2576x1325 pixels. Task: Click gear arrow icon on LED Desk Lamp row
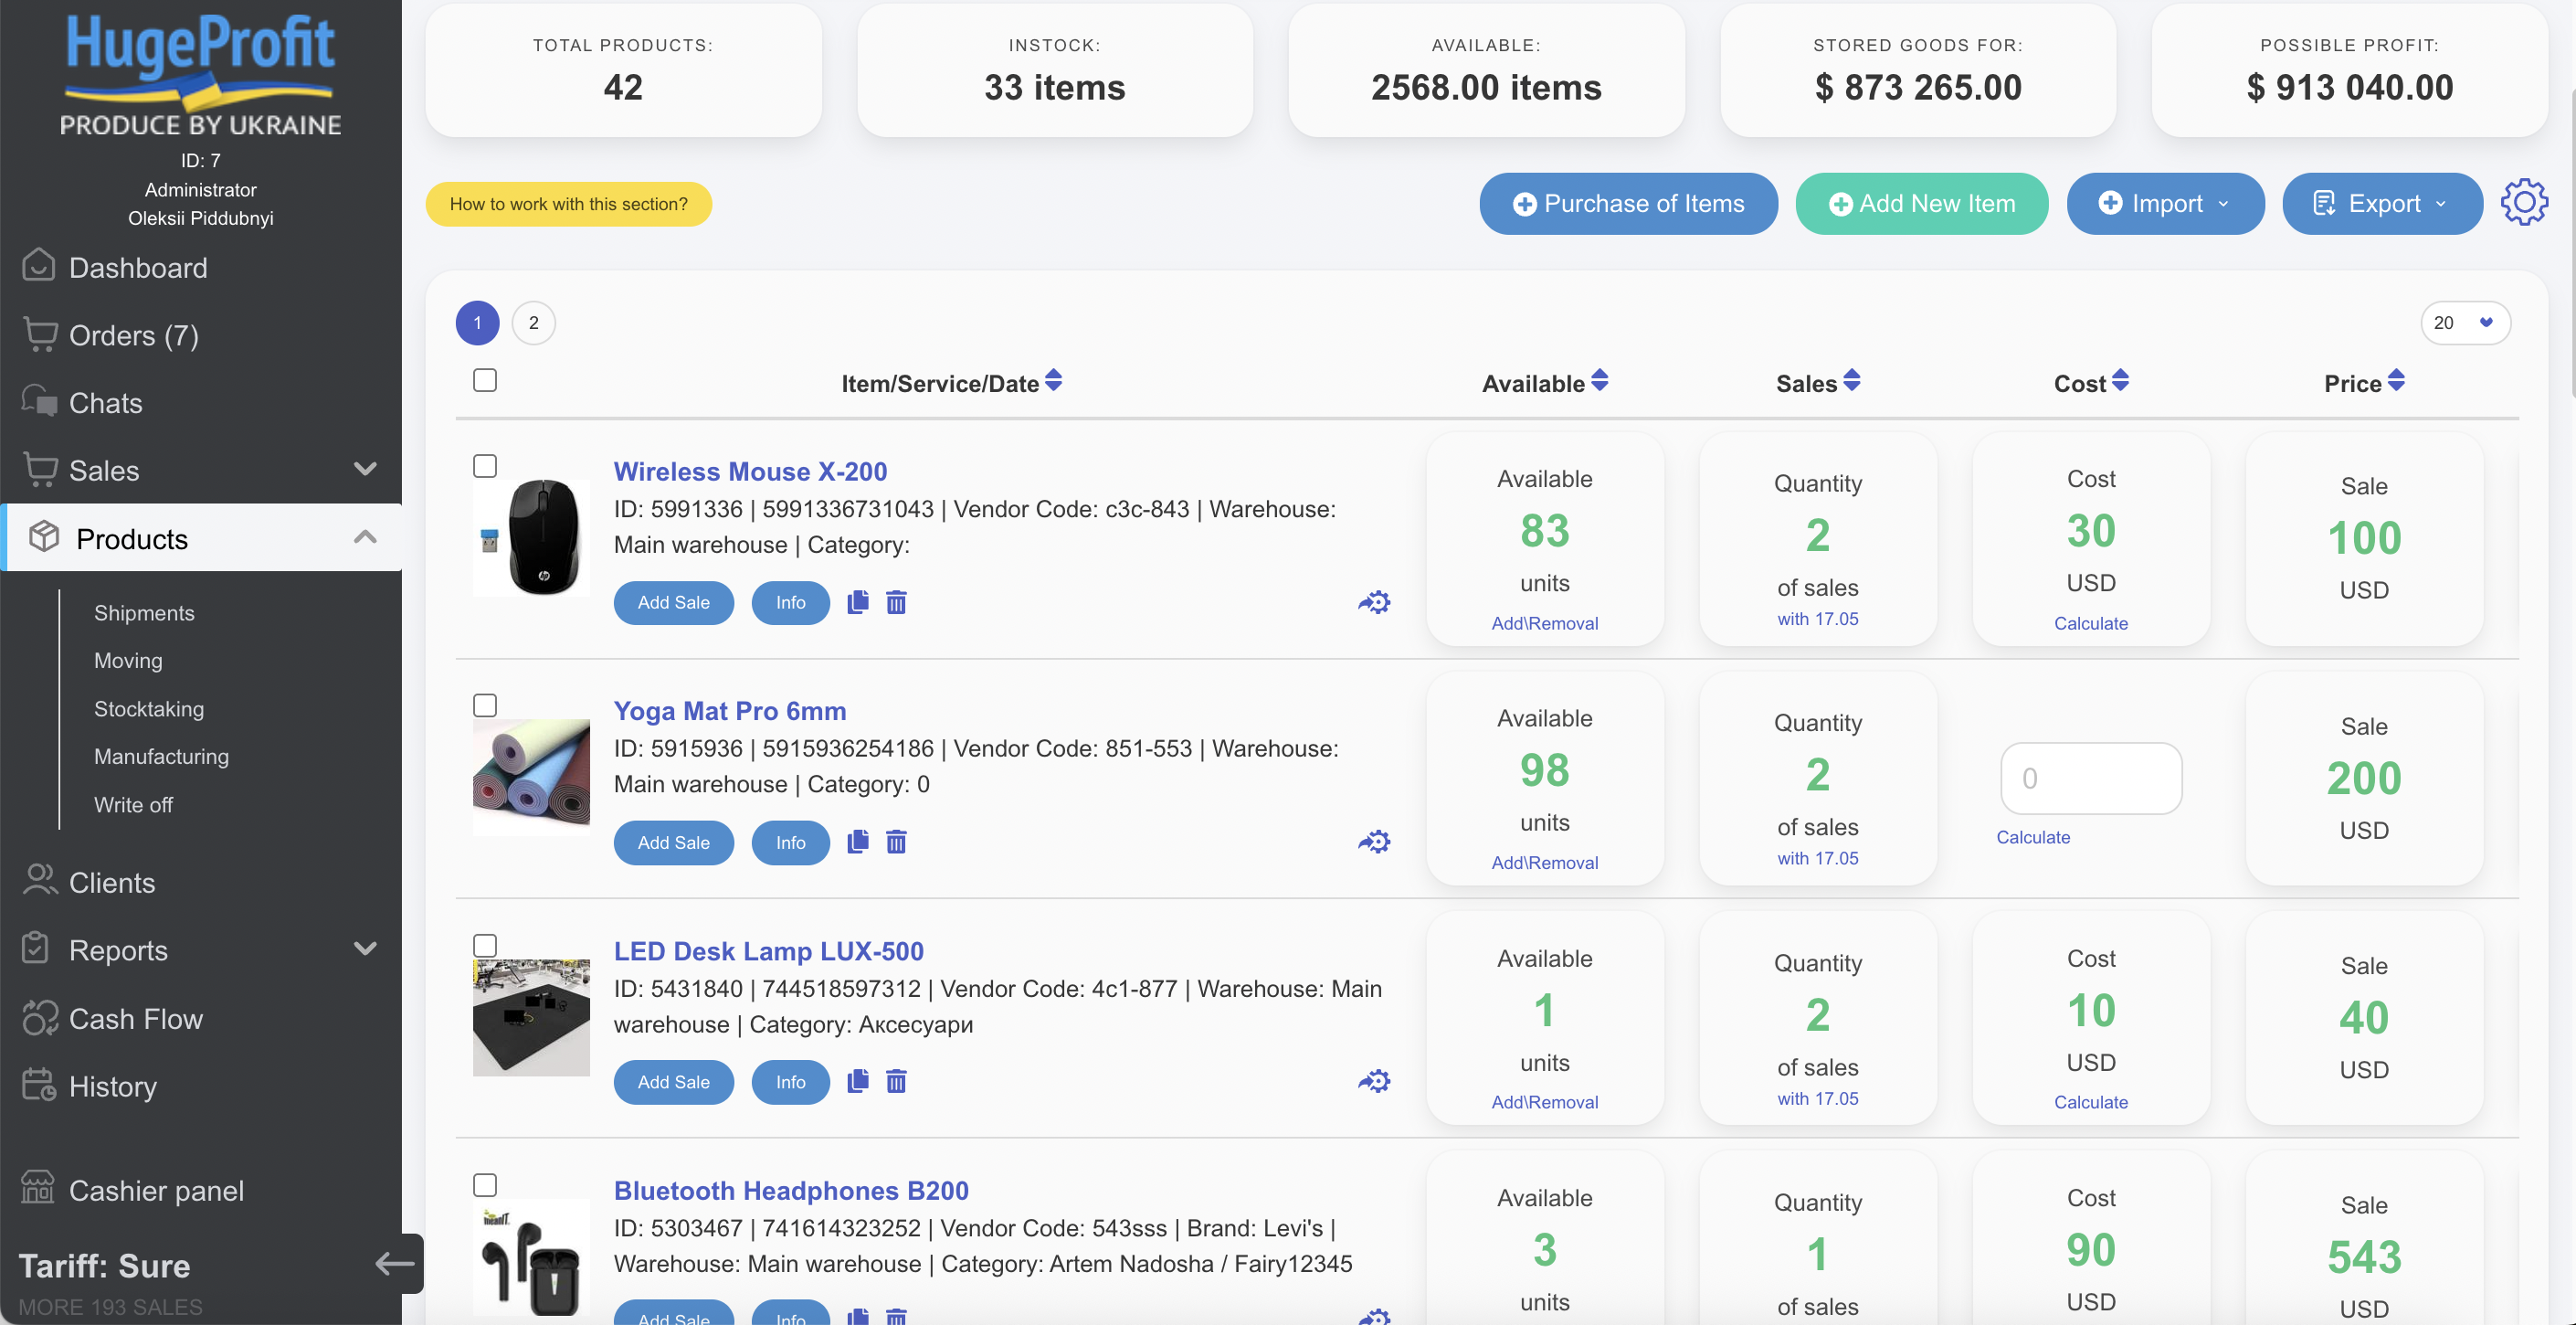coord(1374,1081)
